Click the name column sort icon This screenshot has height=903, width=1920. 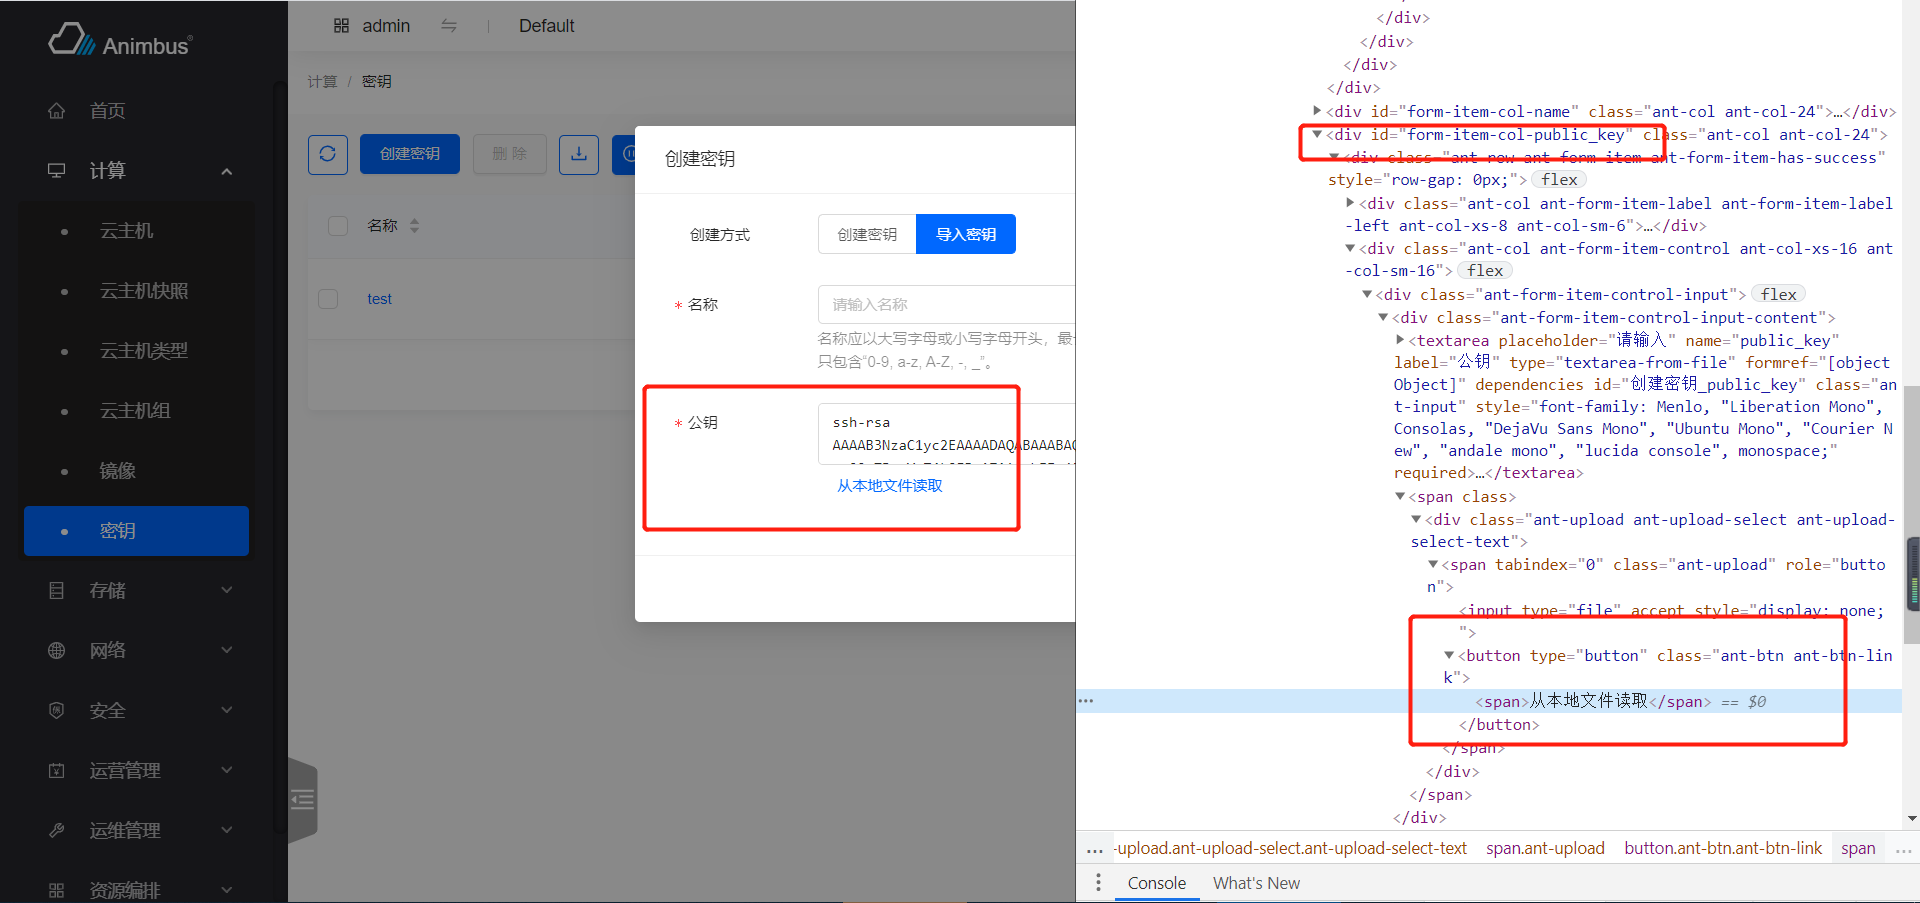pos(414,226)
